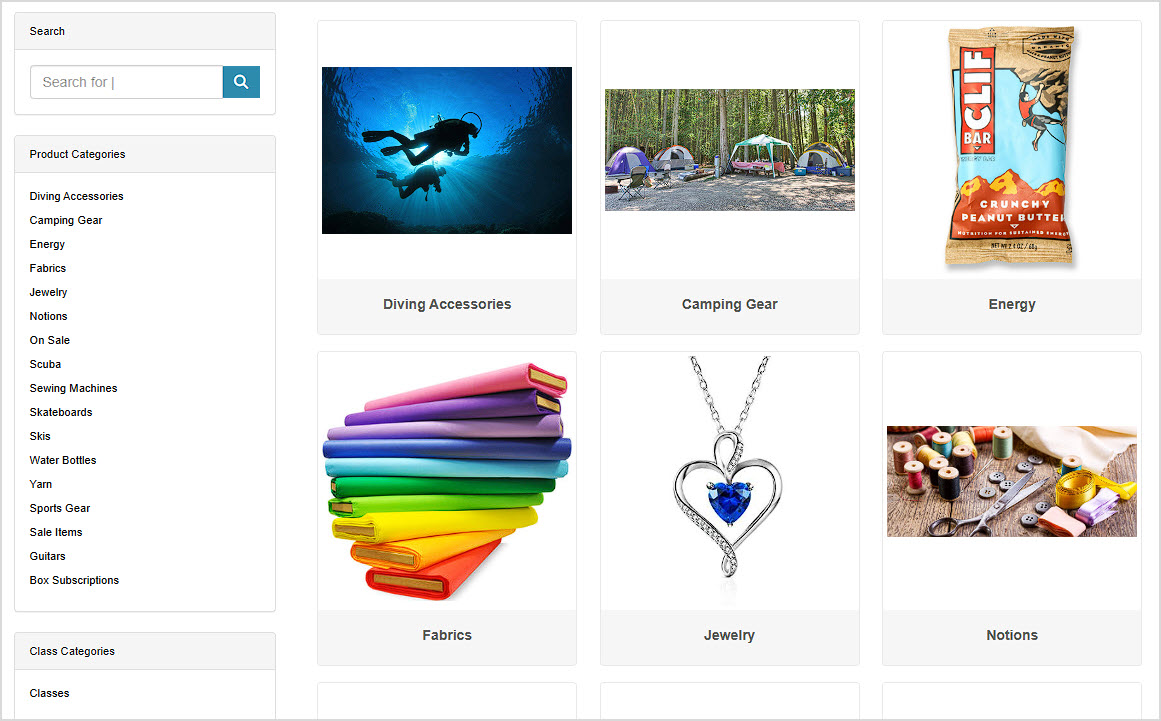Select the Guitars category in sidebar

pos(47,557)
